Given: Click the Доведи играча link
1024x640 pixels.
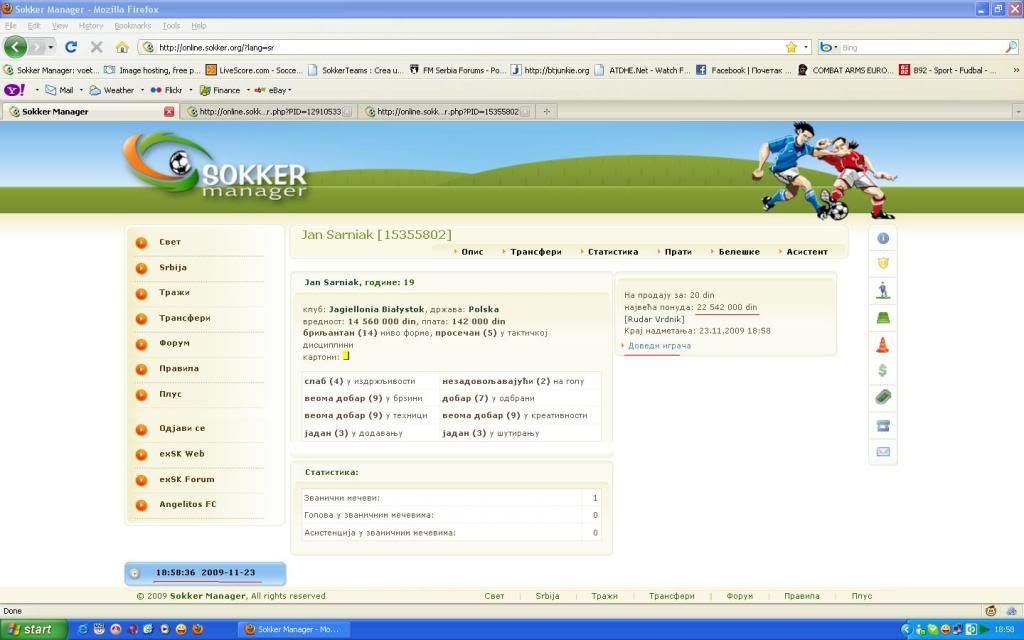Looking at the screenshot, I should 659,346.
